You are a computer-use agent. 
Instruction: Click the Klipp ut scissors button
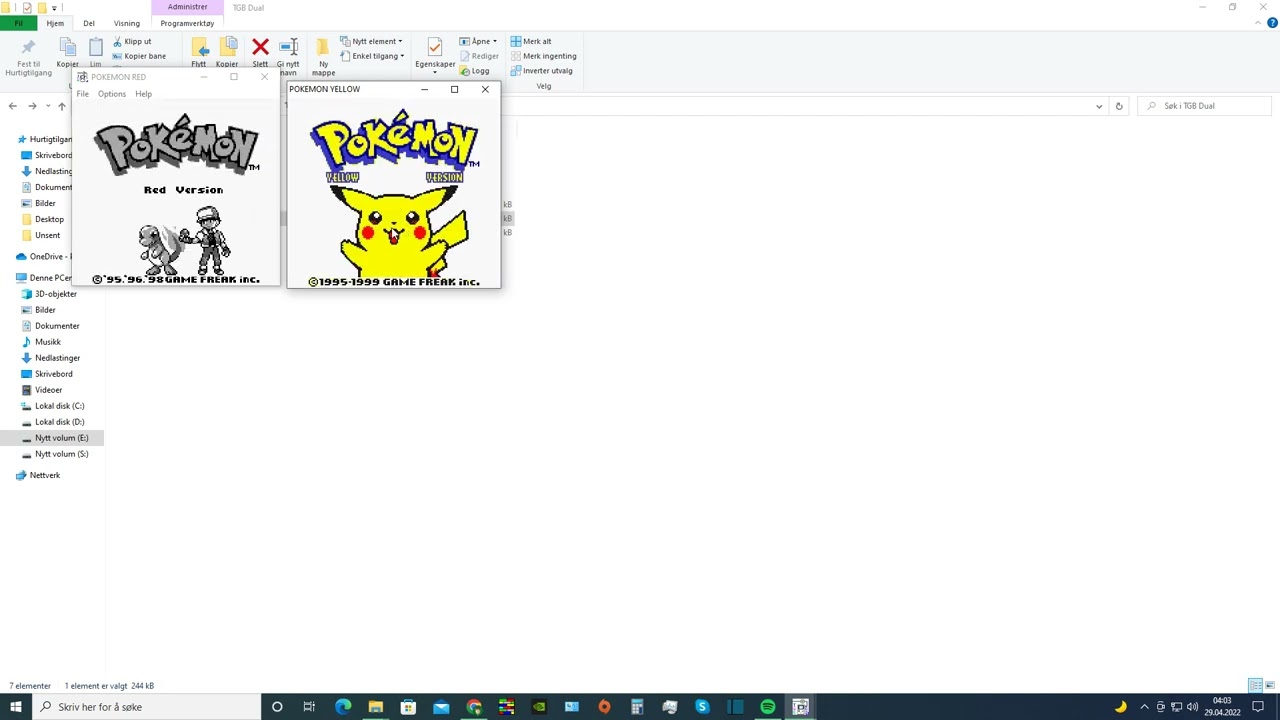(132, 41)
